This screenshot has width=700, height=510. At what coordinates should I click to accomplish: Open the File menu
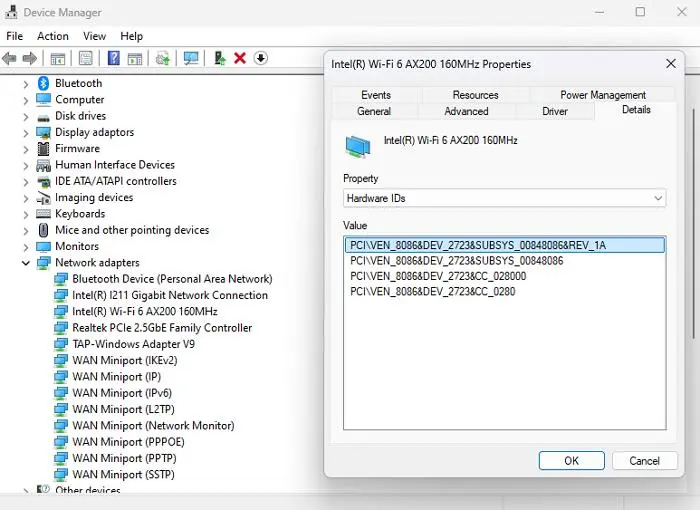pyautogui.click(x=15, y=36)
